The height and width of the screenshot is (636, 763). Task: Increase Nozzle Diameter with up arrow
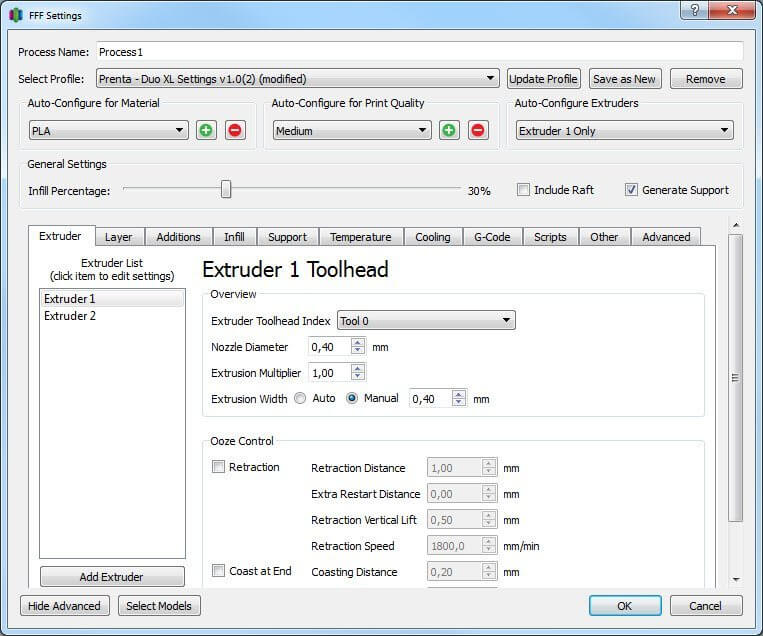359,342
